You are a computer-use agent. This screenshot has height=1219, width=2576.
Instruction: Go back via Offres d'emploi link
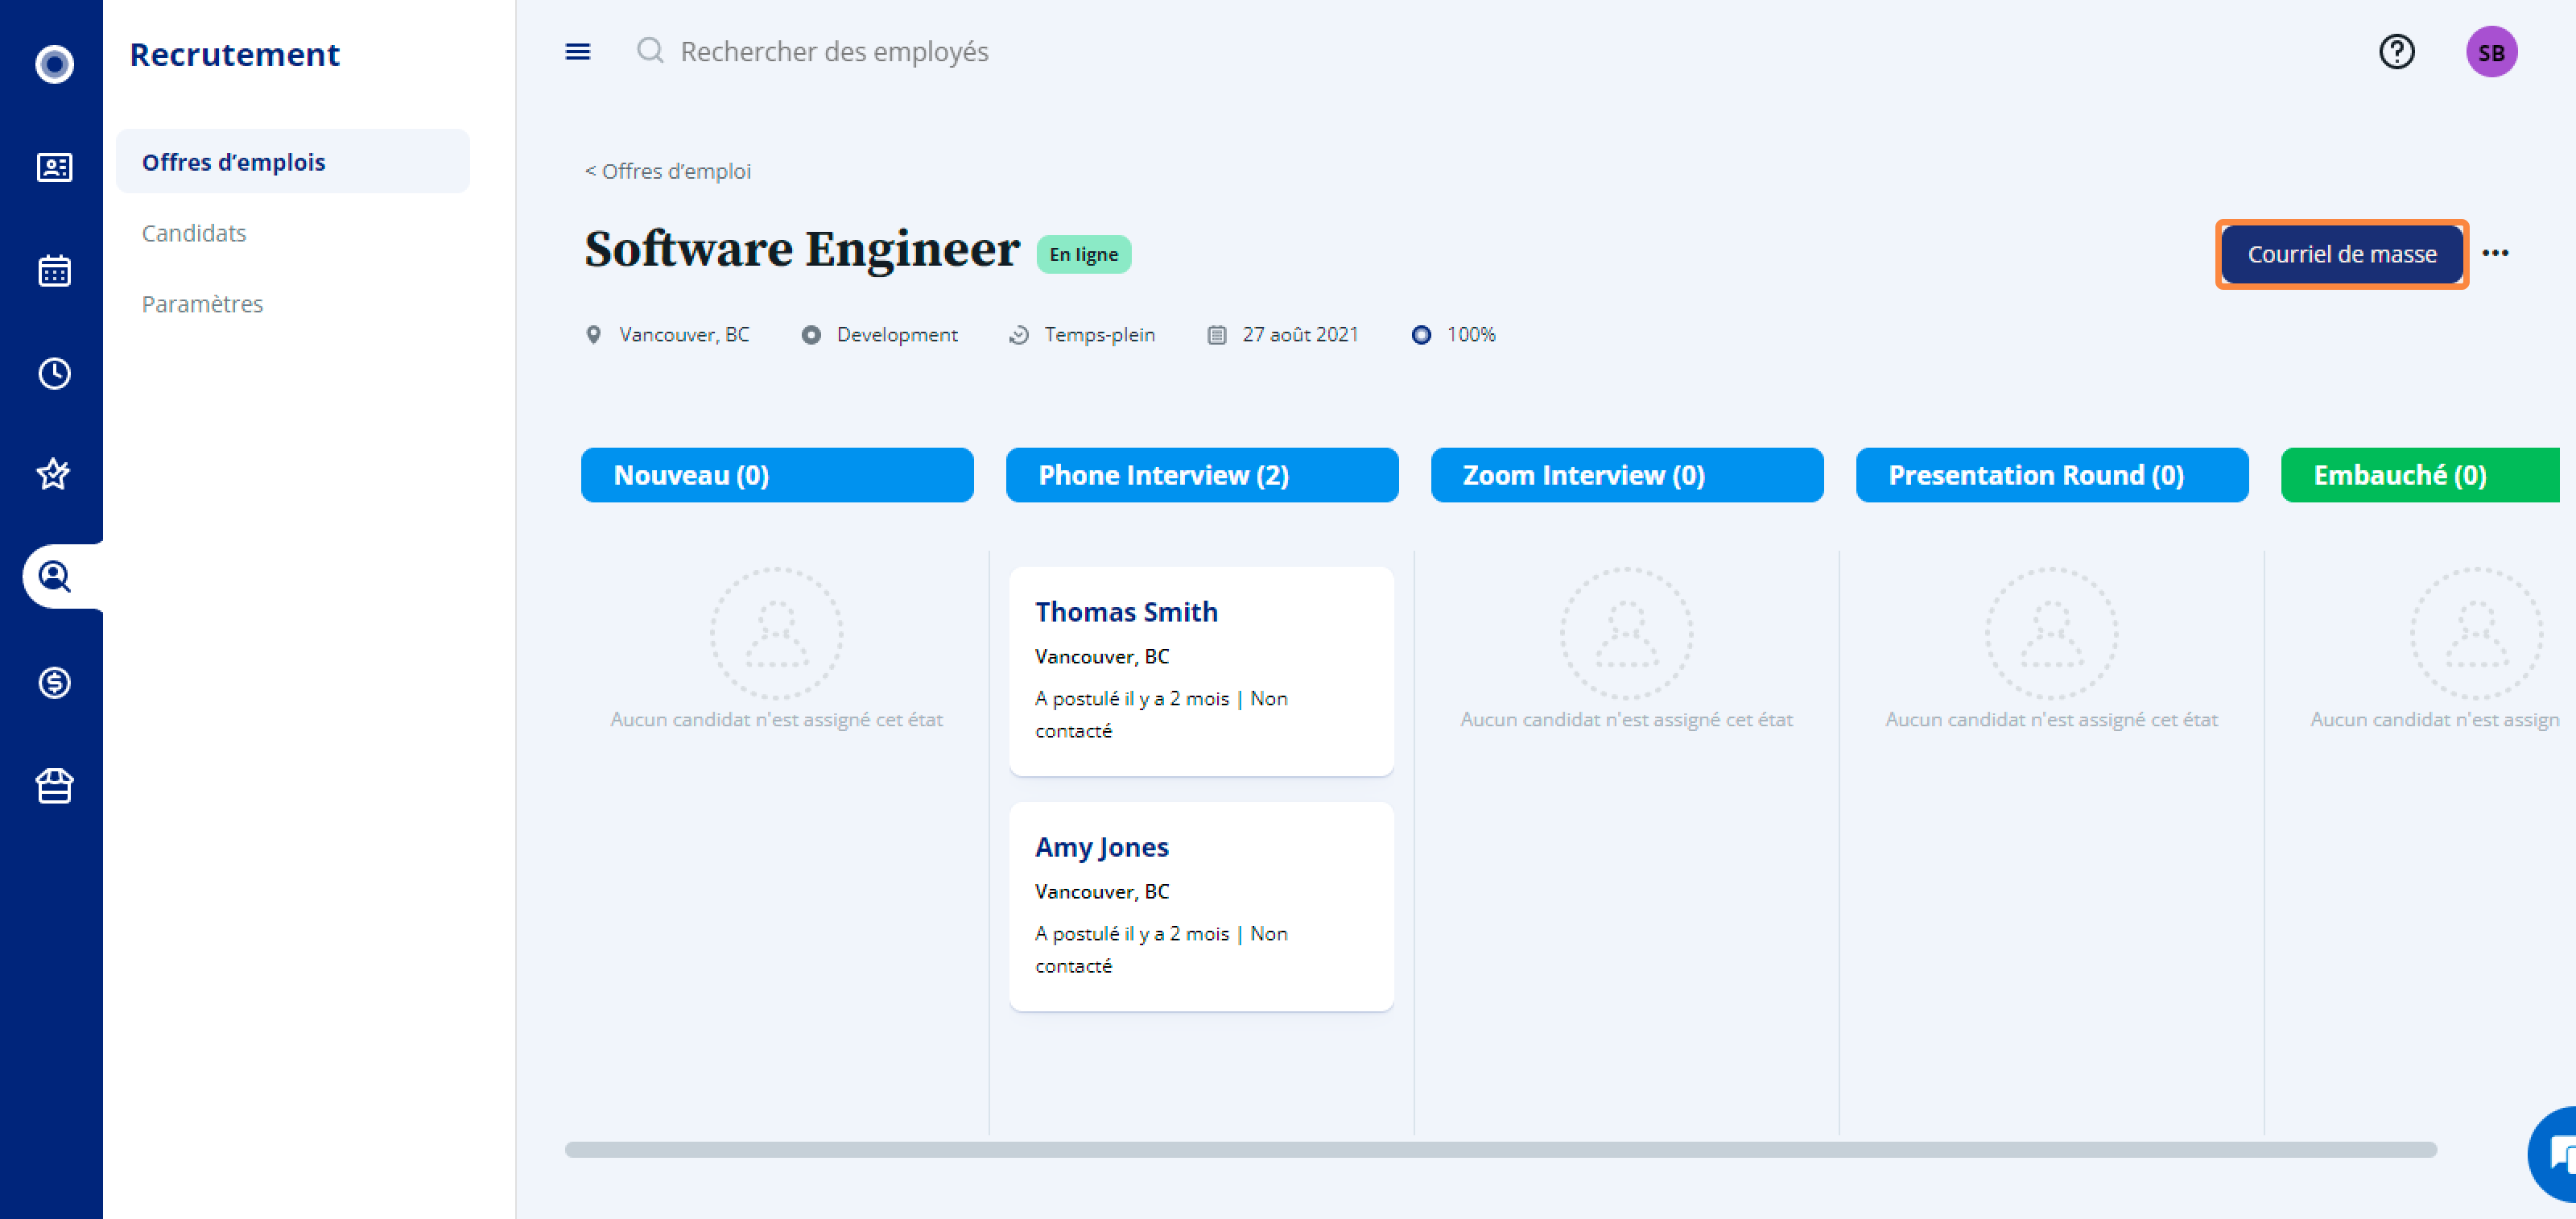click(668, 171)
